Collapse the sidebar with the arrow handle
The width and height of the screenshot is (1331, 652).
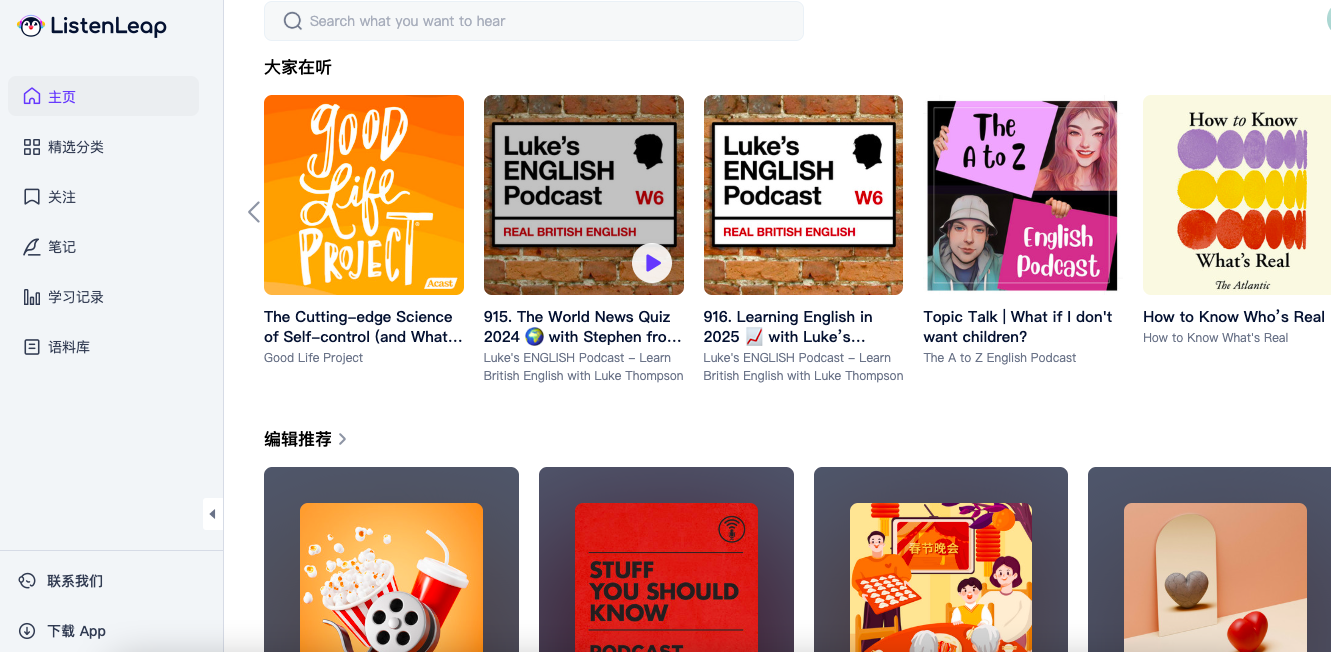click(x=212, y=514)
